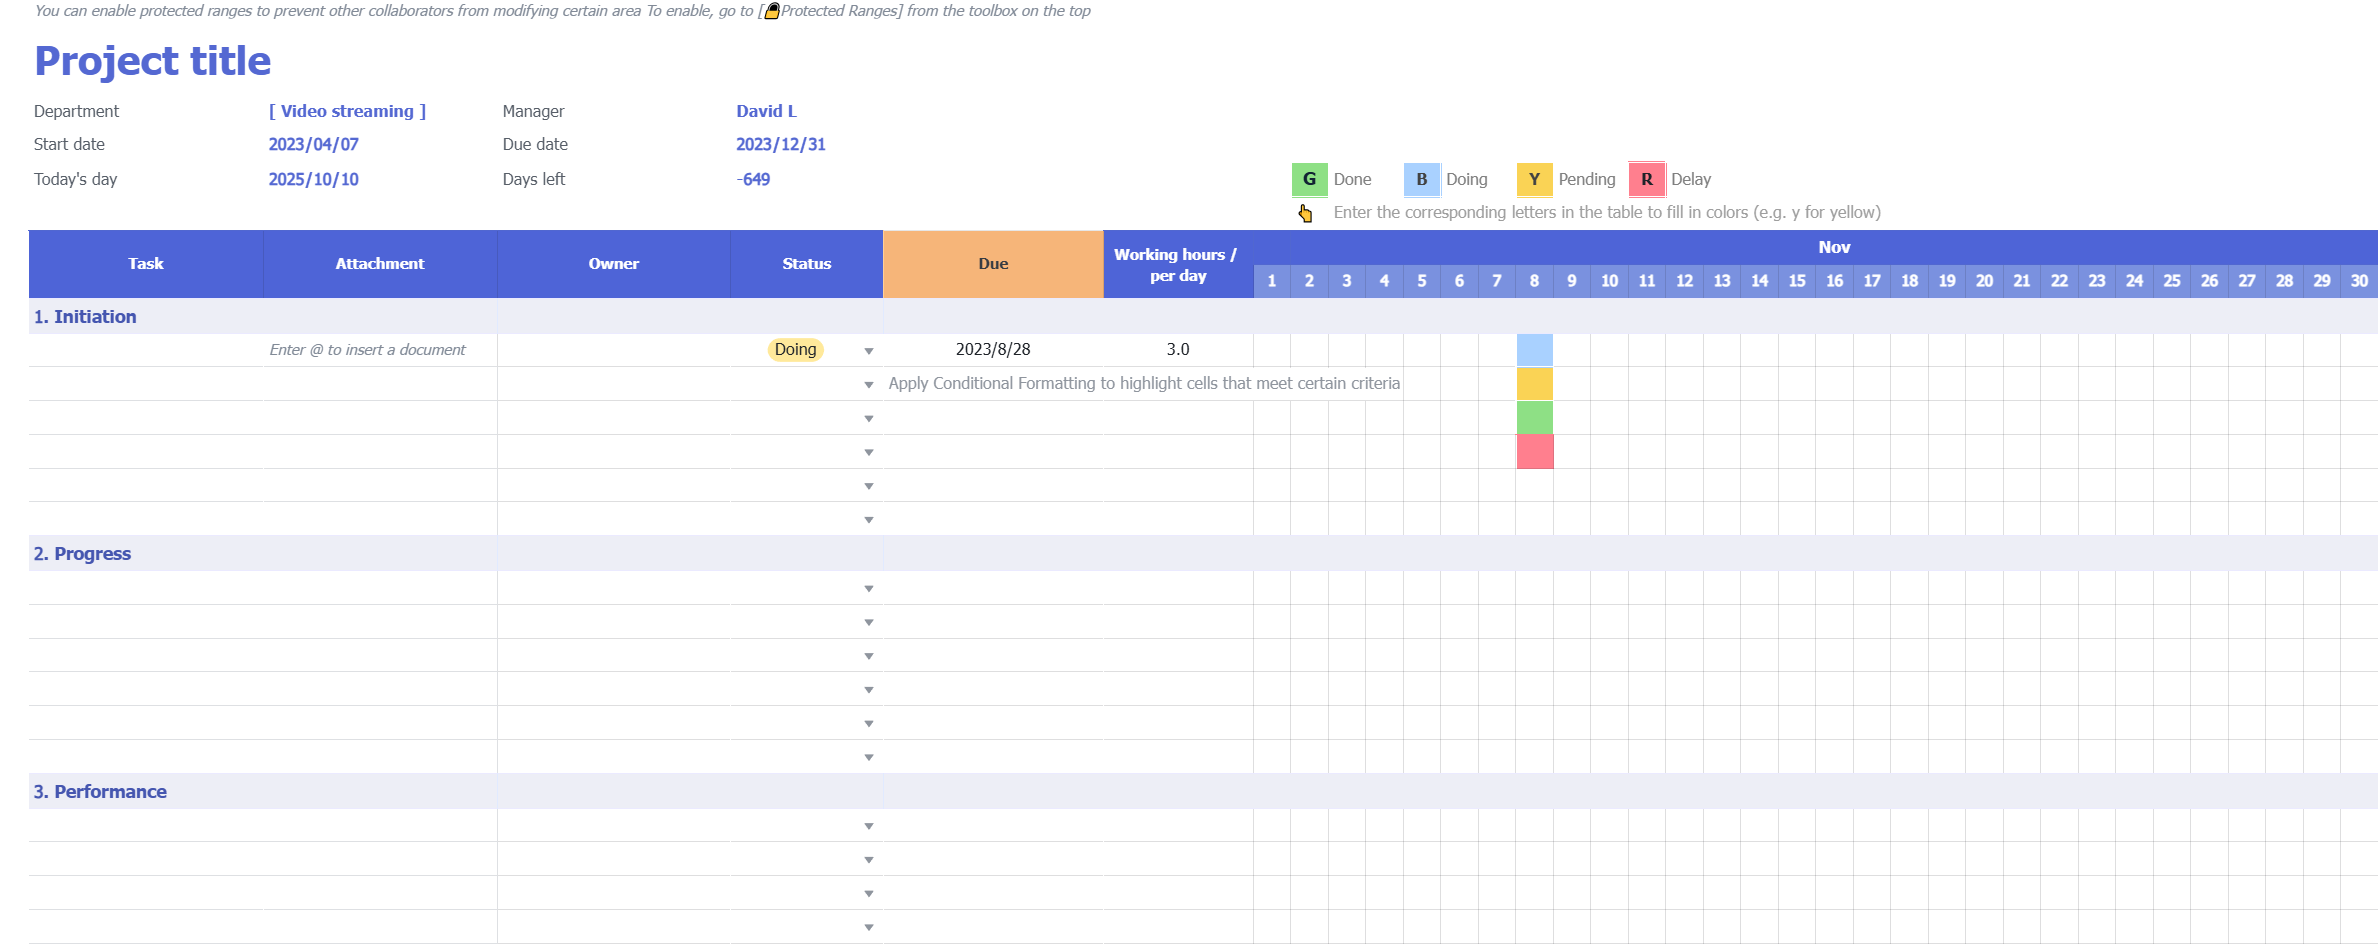Viewport: 2378px width, 944px height.
Task: Click the 3. Performance section heading
Action: point(100,792)
